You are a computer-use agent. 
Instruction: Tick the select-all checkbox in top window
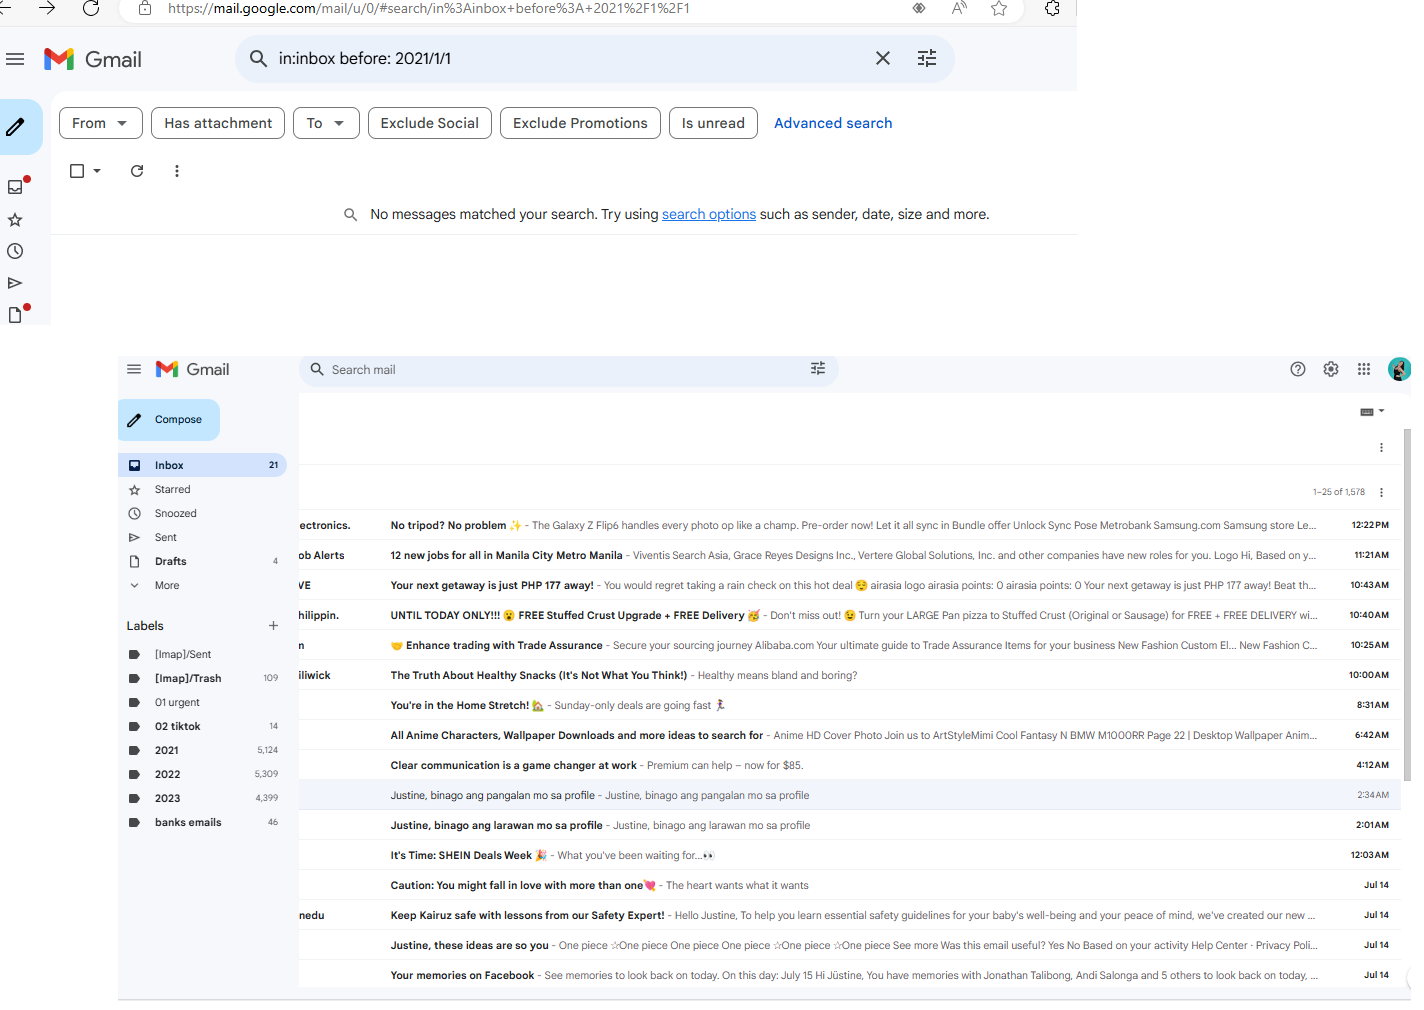pyautogui.click(x=77, y=171)
